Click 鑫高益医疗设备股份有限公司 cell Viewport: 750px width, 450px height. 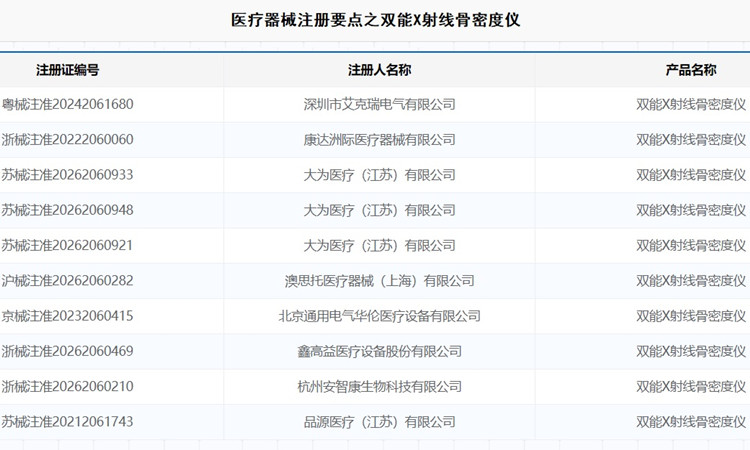379,351
